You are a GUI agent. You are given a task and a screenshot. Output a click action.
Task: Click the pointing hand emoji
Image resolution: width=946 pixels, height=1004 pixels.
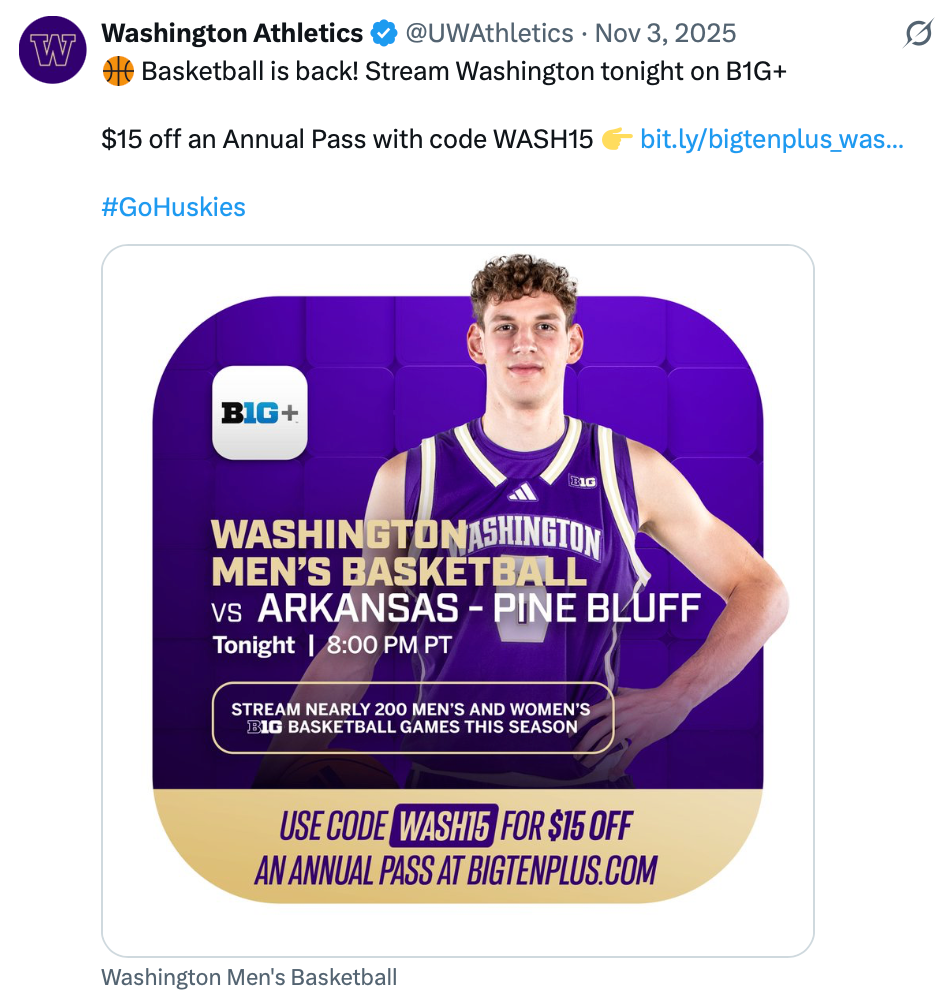click(616, 139)
